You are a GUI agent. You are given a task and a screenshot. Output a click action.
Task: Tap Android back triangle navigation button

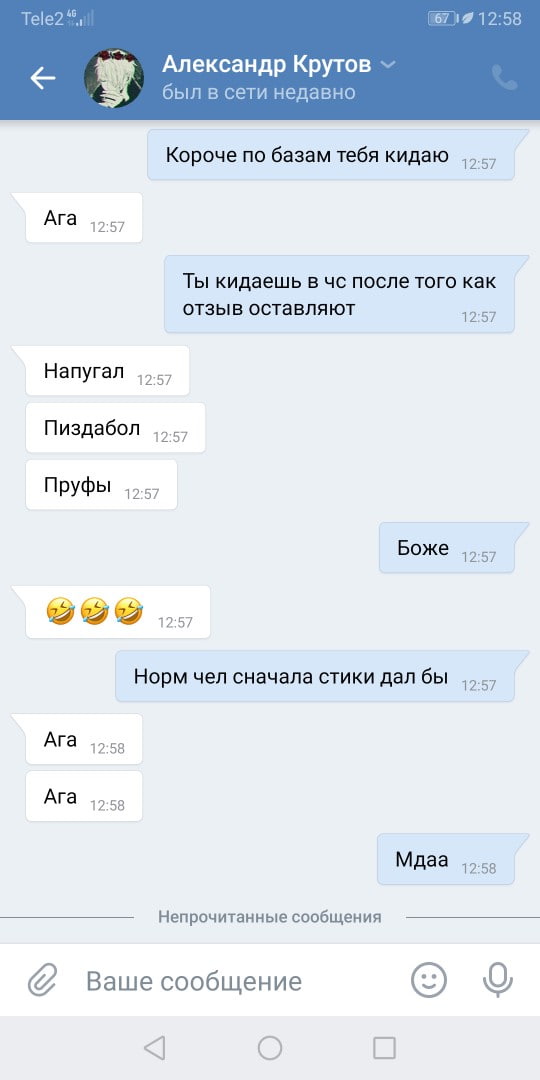coord(154,1048)
